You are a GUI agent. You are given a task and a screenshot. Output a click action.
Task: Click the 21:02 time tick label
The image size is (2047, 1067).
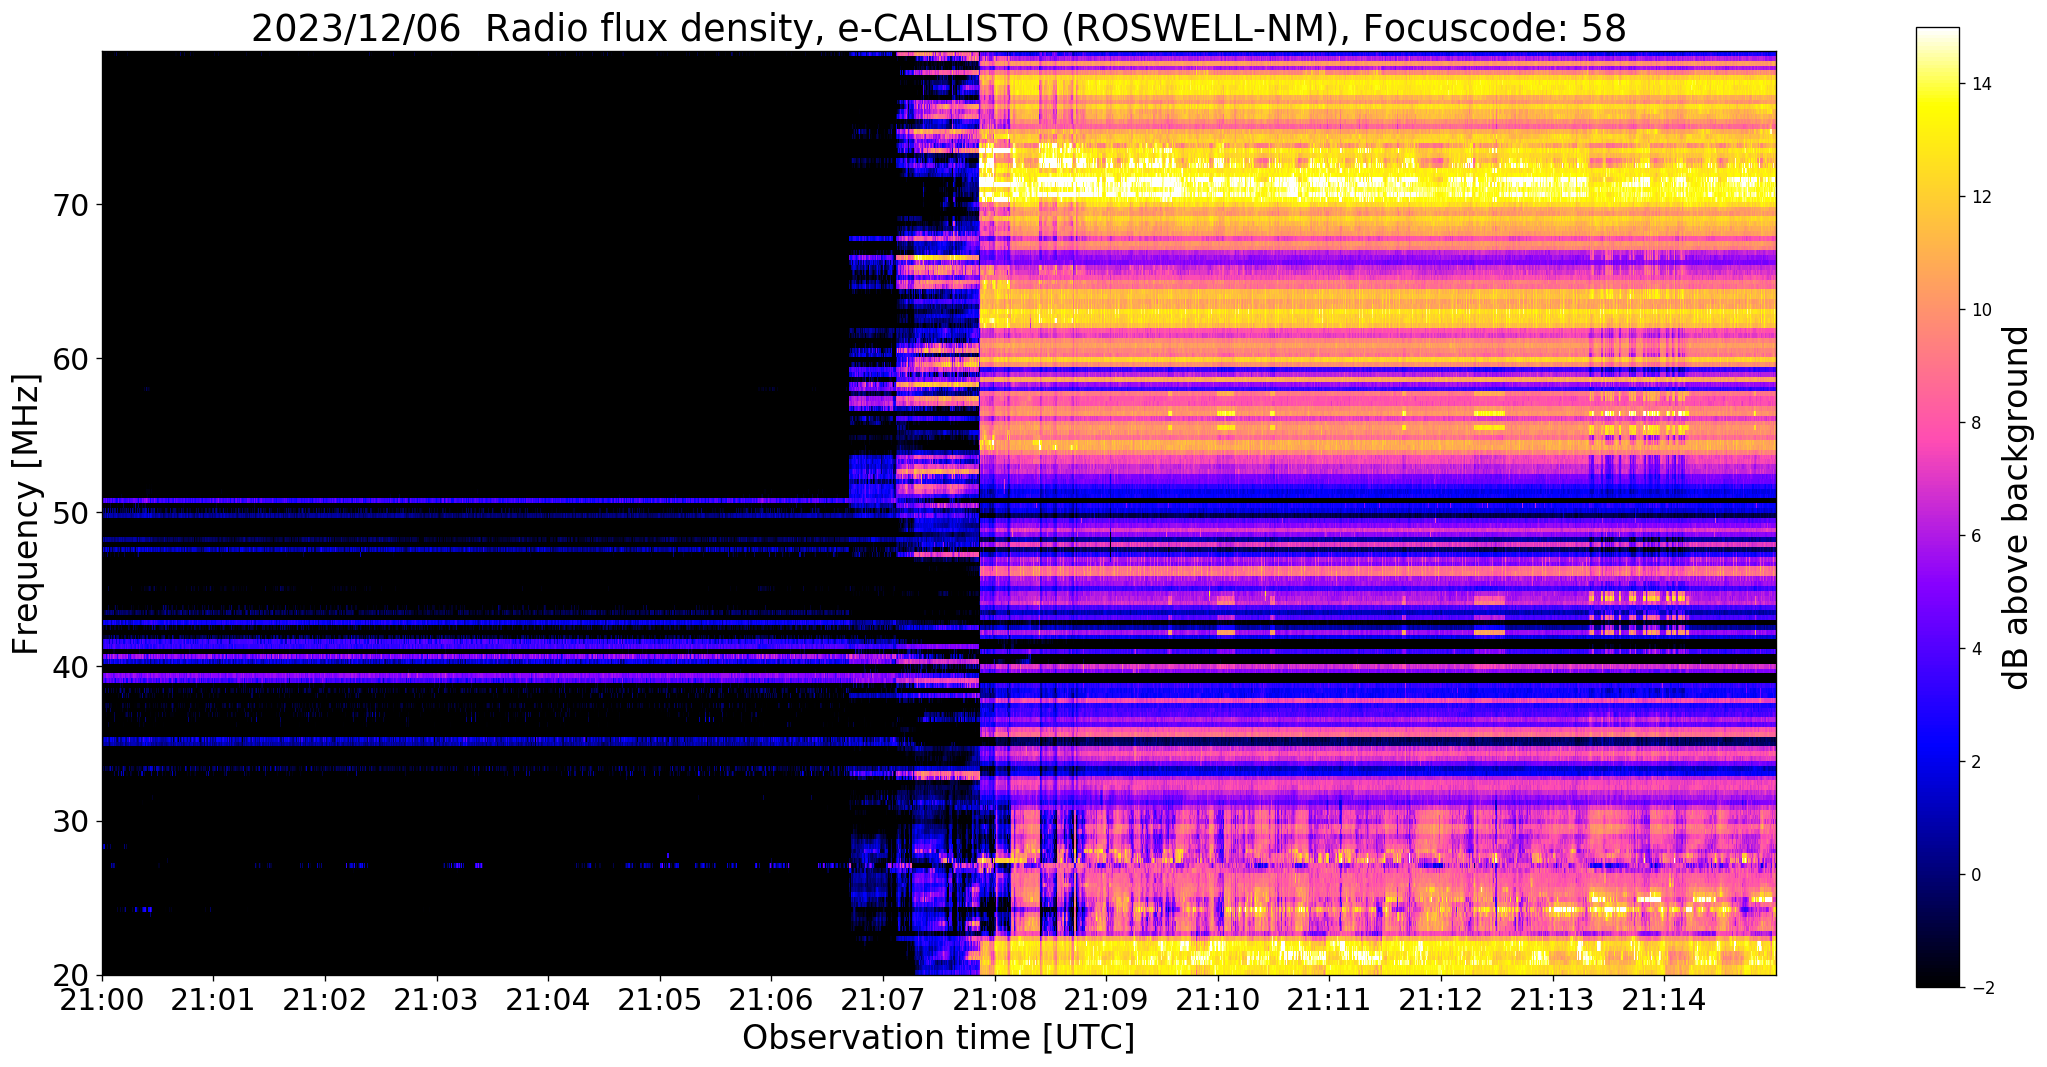point(325,999)
